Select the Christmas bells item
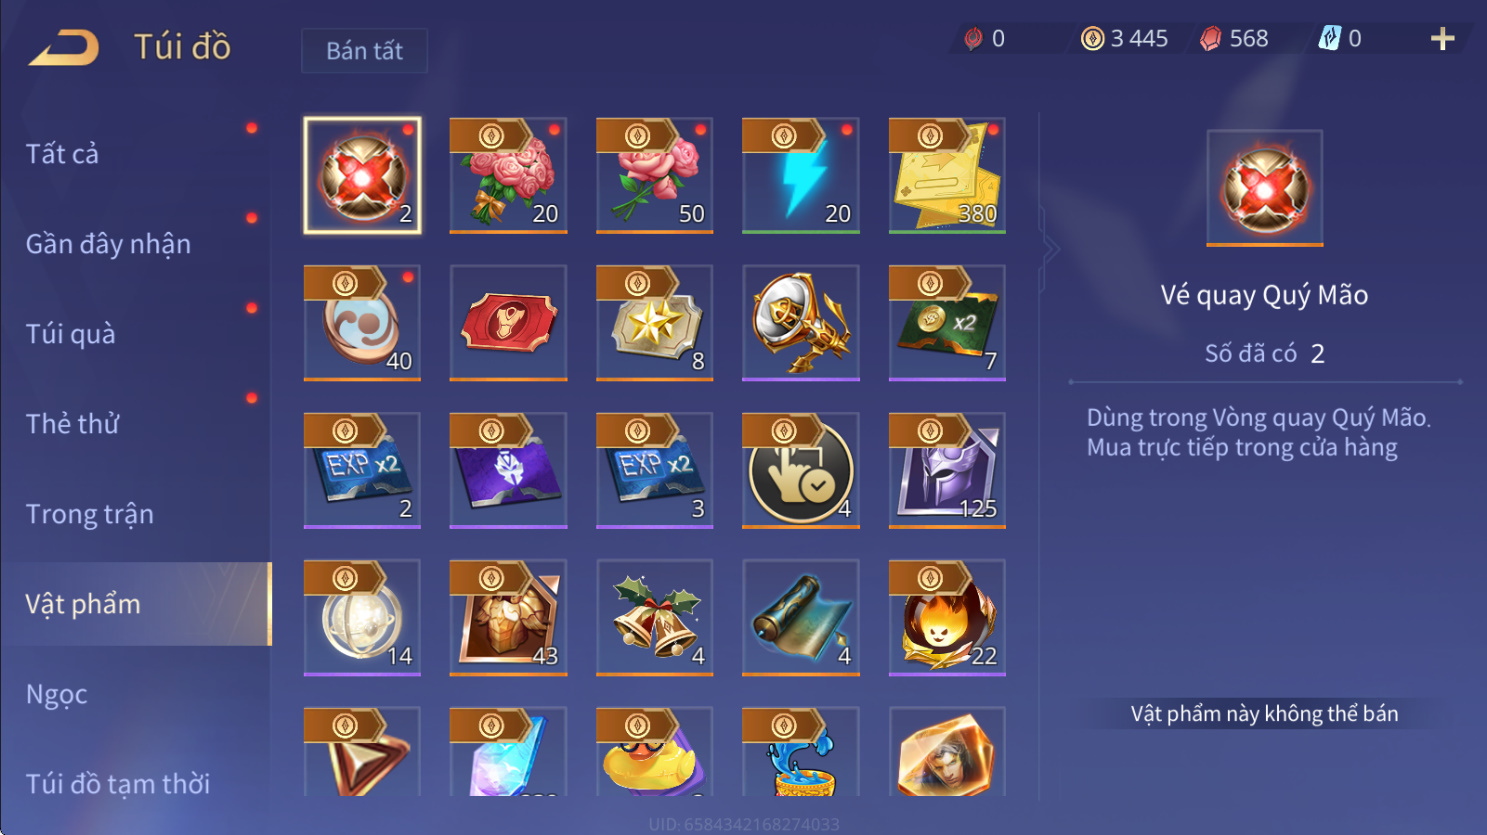The height and width of the screenshot is (835, 1487). 655,618
